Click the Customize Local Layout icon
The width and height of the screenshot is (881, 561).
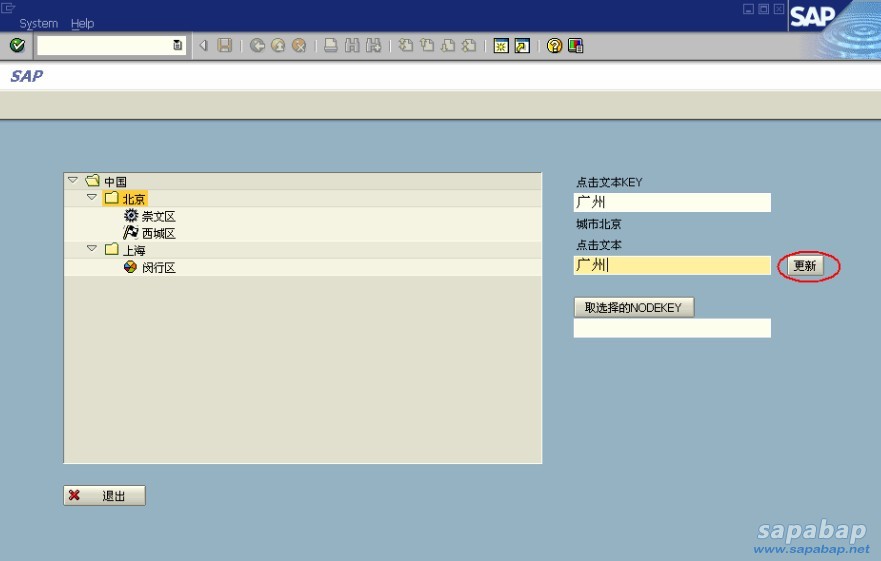pyautogui.click(x=575, y=46)
